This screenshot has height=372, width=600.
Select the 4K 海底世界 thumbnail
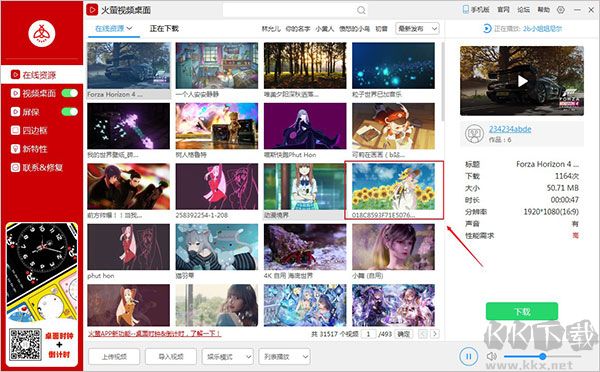305,247
